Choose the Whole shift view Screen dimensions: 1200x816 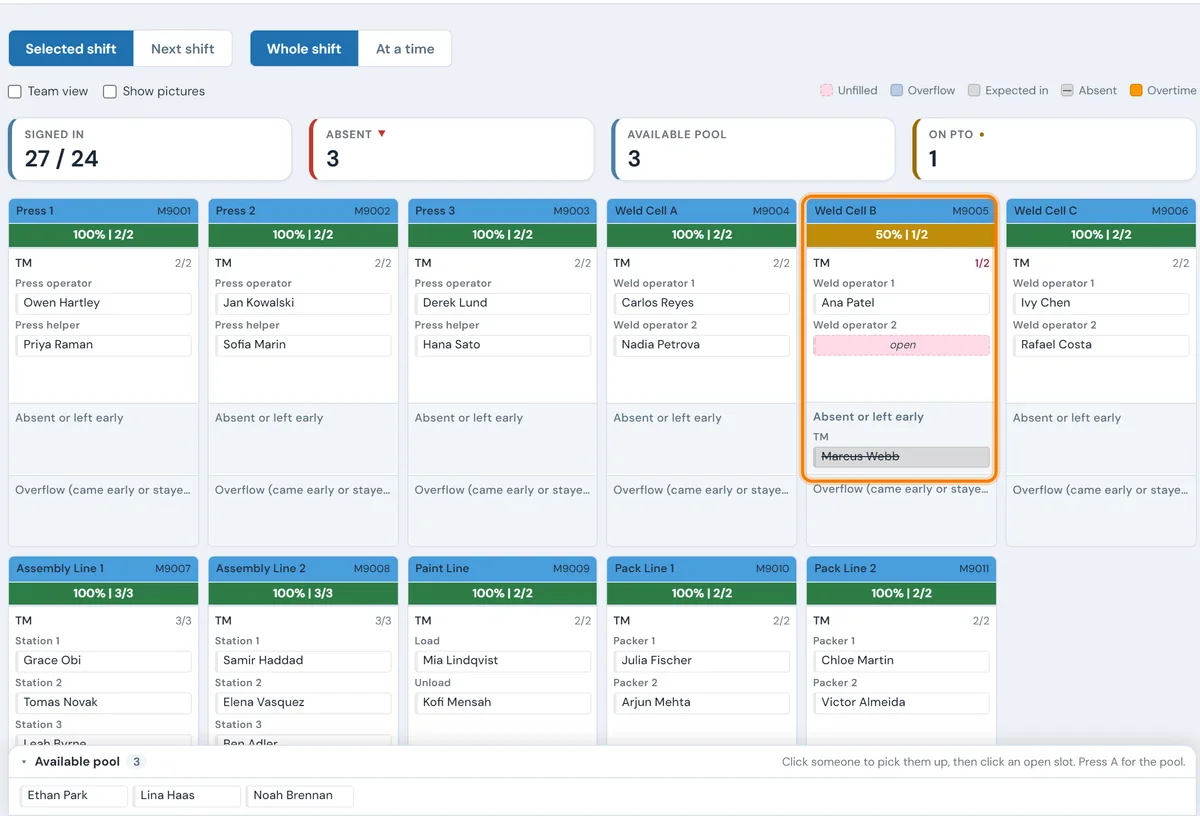(x=304, y=48)
